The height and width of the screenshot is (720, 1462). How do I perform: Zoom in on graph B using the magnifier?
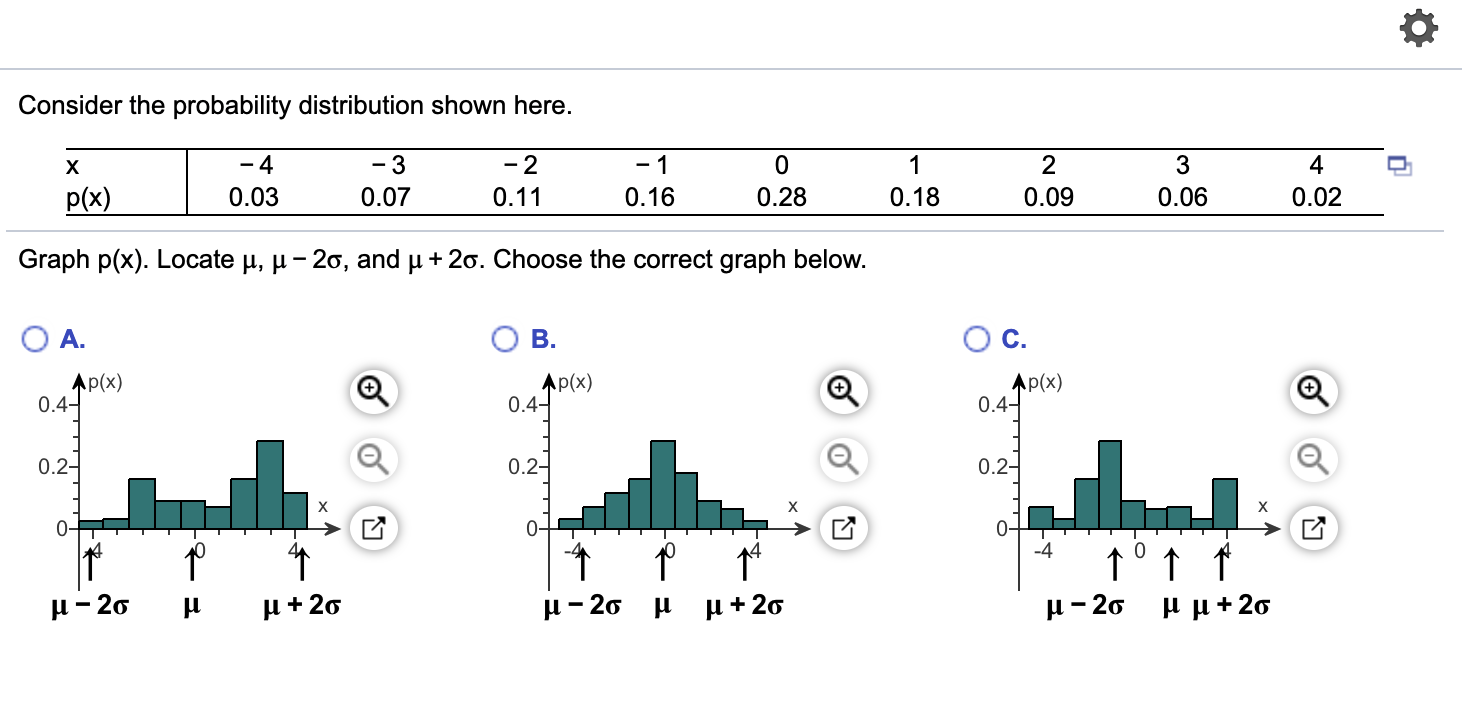pos(841,391)
